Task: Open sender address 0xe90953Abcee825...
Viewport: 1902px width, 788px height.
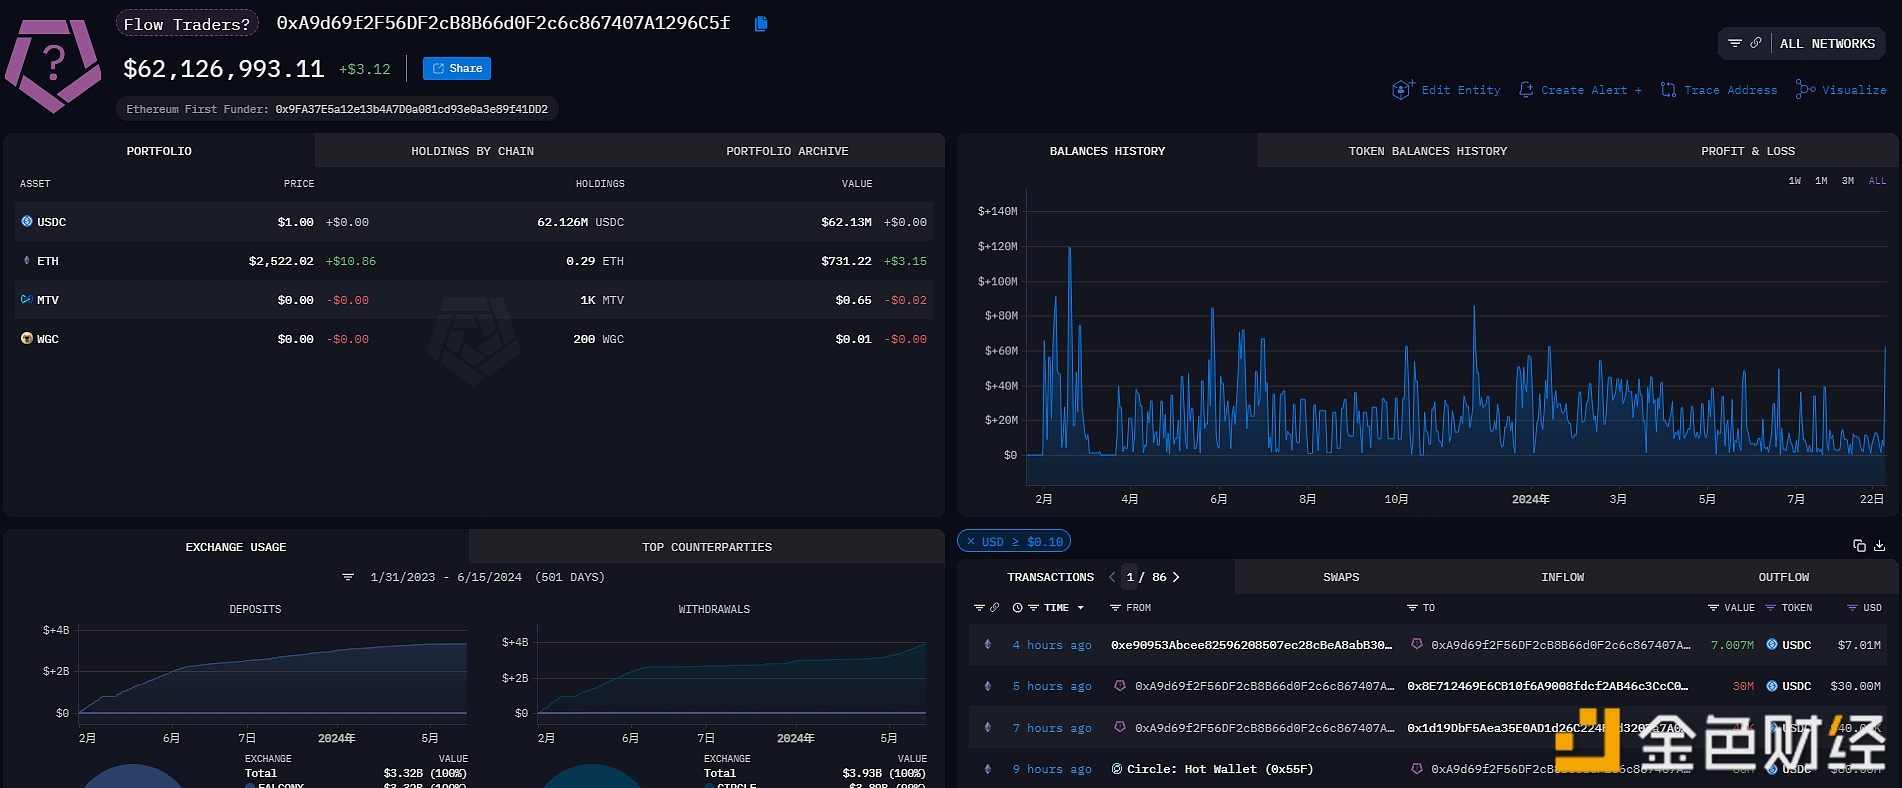Action: tap(1251, 645)
